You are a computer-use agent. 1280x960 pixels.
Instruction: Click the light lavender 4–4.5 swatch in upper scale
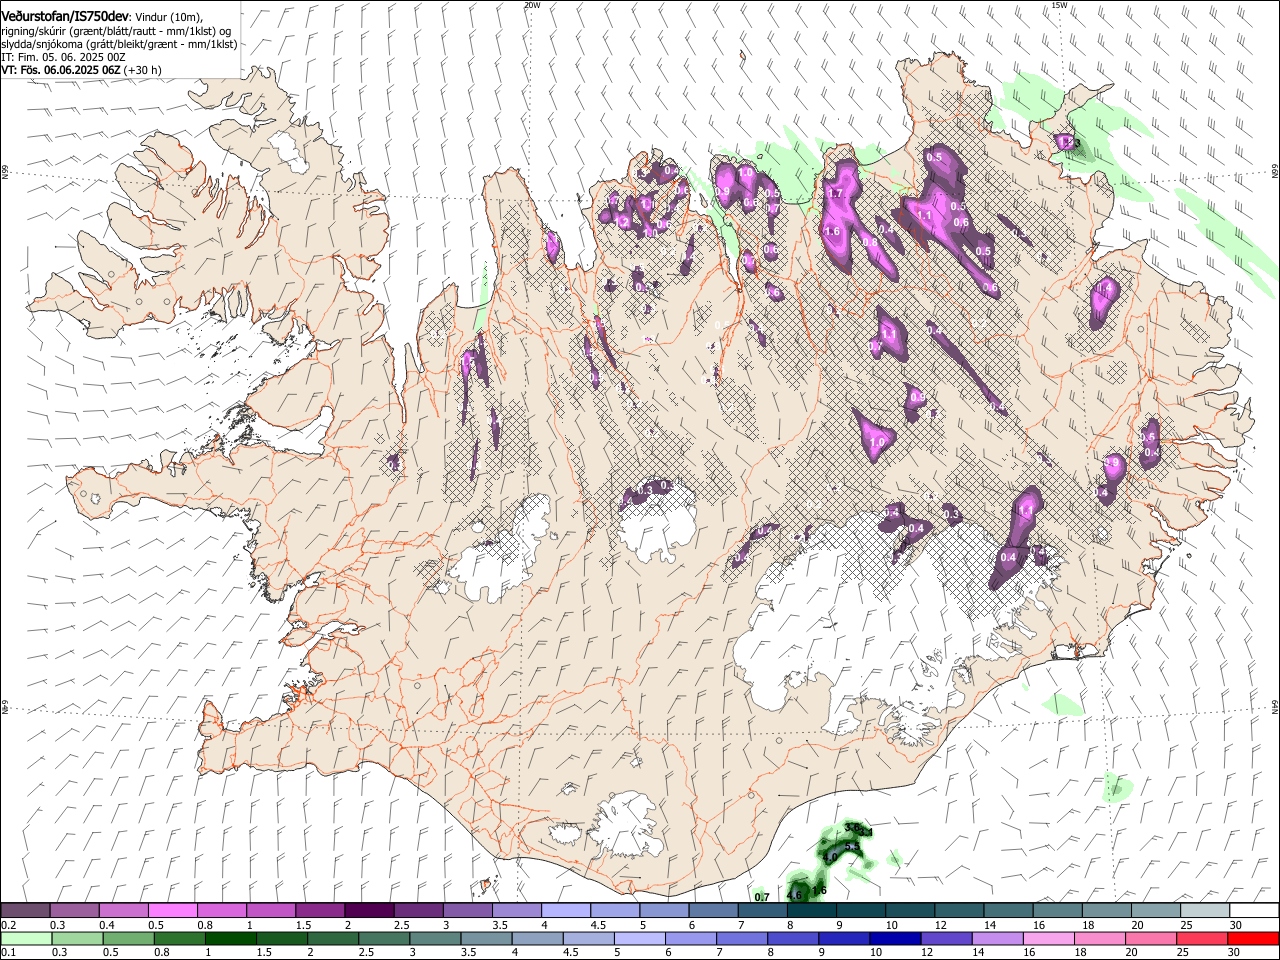(x=566, y=911)
